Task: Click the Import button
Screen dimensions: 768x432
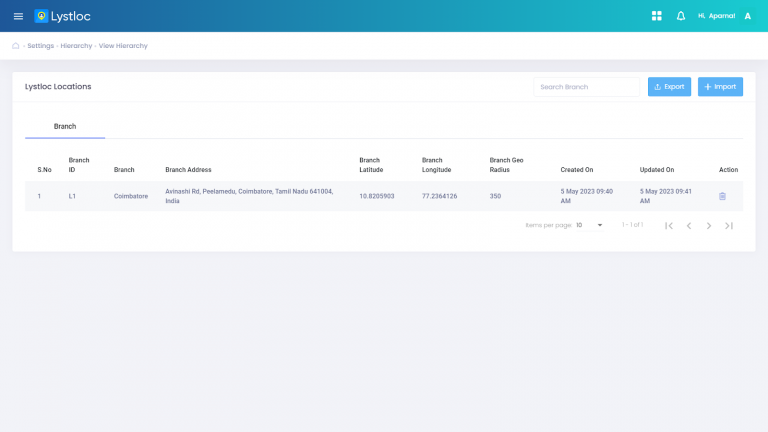Action: (x=720, y=87)
